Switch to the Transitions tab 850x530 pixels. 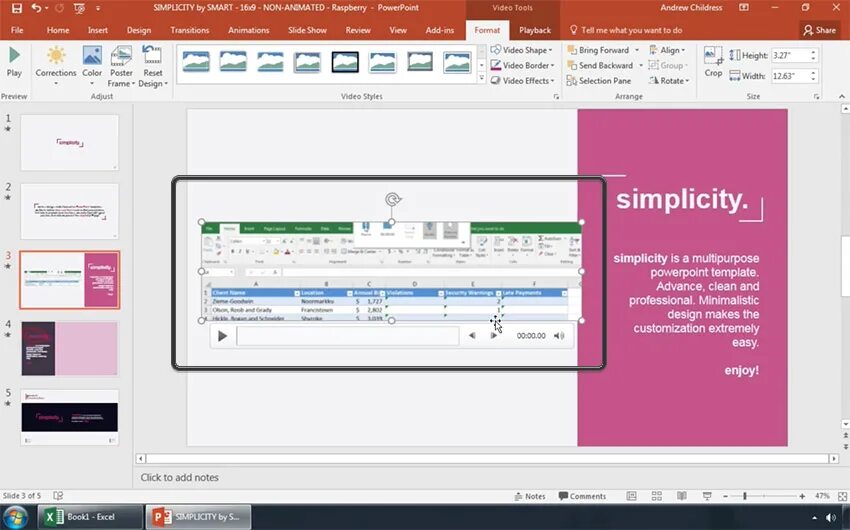click(x=190, y=30)
